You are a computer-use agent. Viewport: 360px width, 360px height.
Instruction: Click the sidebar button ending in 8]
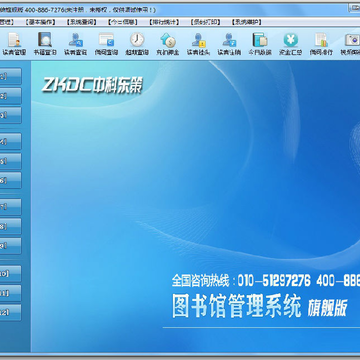pos(10,227)
